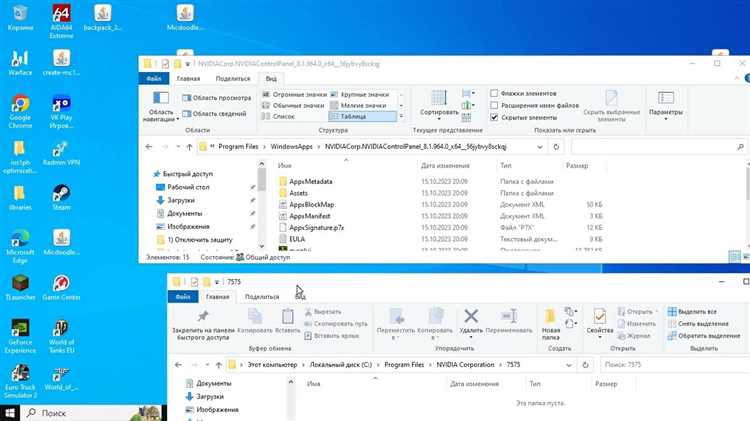Open Google Chrome desktop shortcut
750x421 pixels.
coord(20,111)
